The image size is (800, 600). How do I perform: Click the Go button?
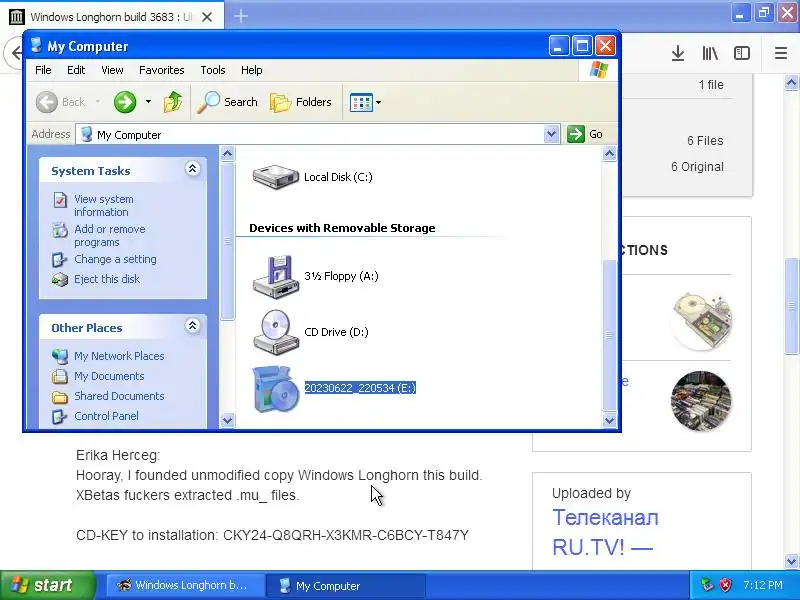pos(586,134)
